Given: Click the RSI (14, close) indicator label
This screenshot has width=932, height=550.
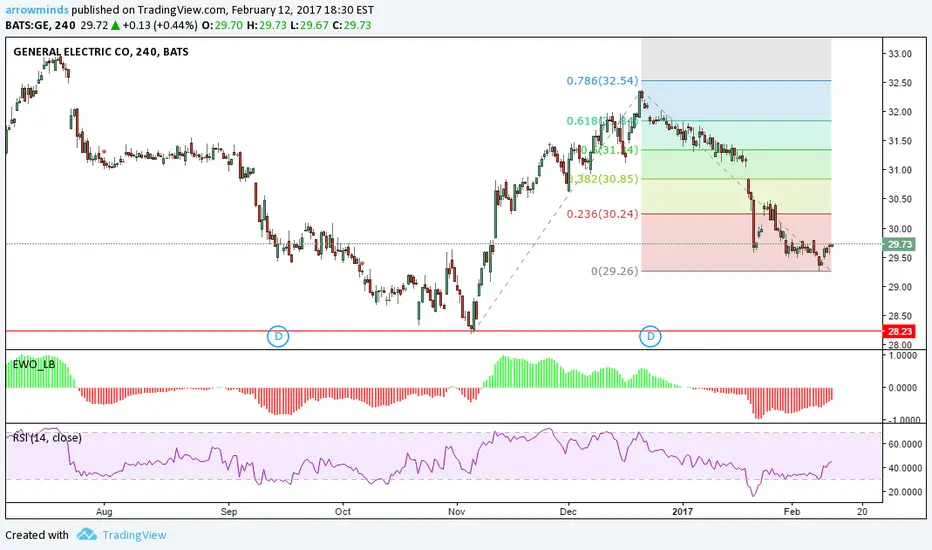Looking at the screenshot, I should pyautogui.click(x=47, y=438).
